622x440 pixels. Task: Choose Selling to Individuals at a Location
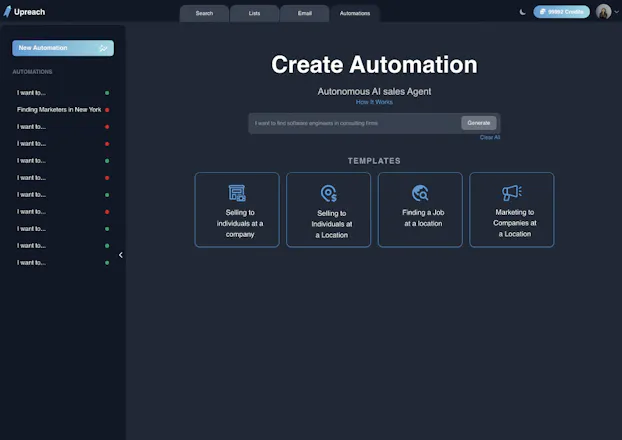coord(328,210)
